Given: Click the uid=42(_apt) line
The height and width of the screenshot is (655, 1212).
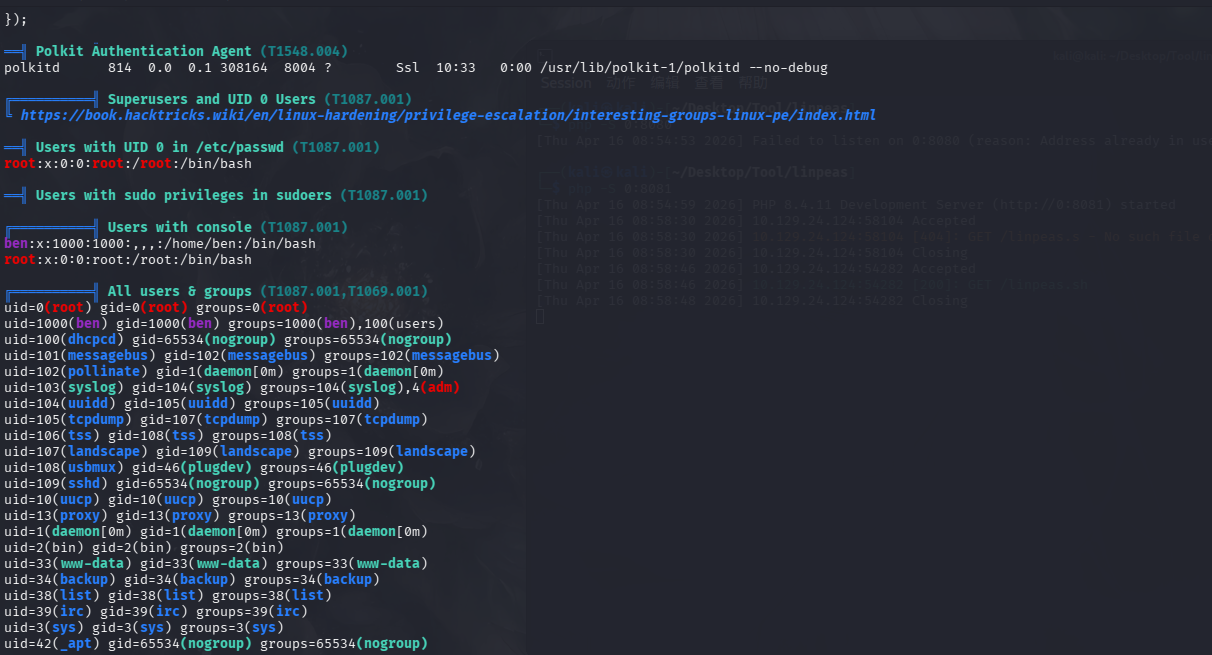Looking at the screenshot, I should [215, 644].
